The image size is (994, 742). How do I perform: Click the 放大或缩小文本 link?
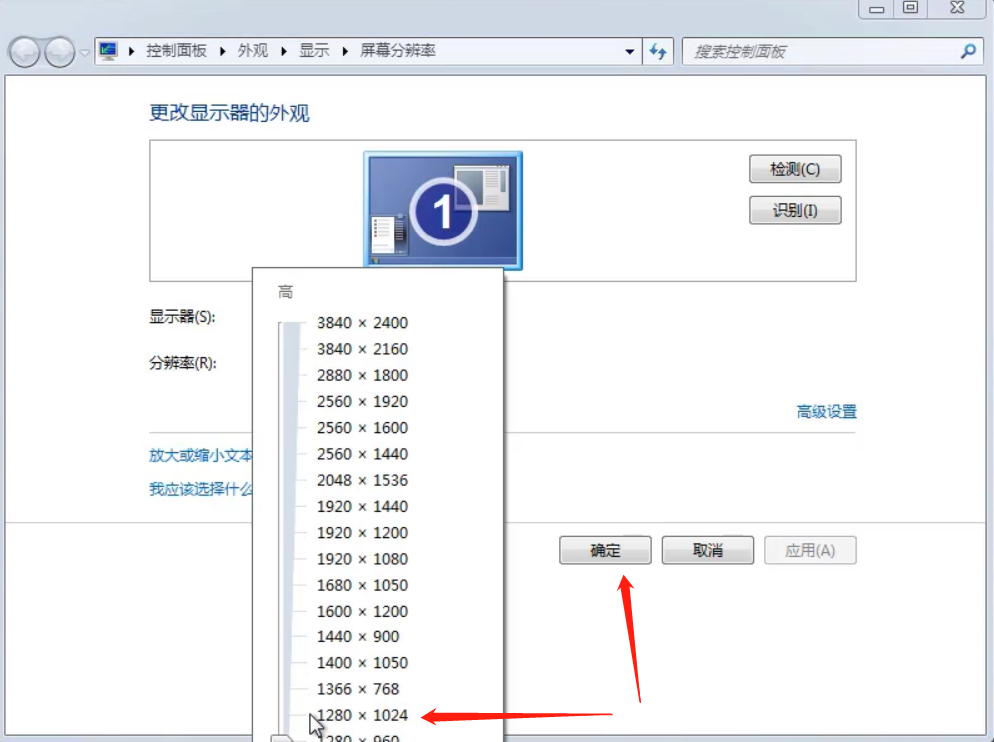pyautogui.click(x=198, y=454)
